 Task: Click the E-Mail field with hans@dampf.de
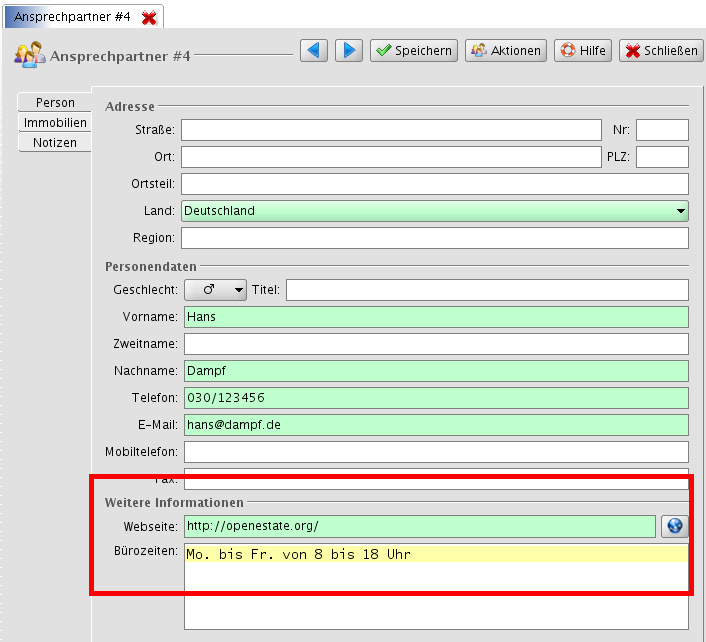click(x=436, y=425)
